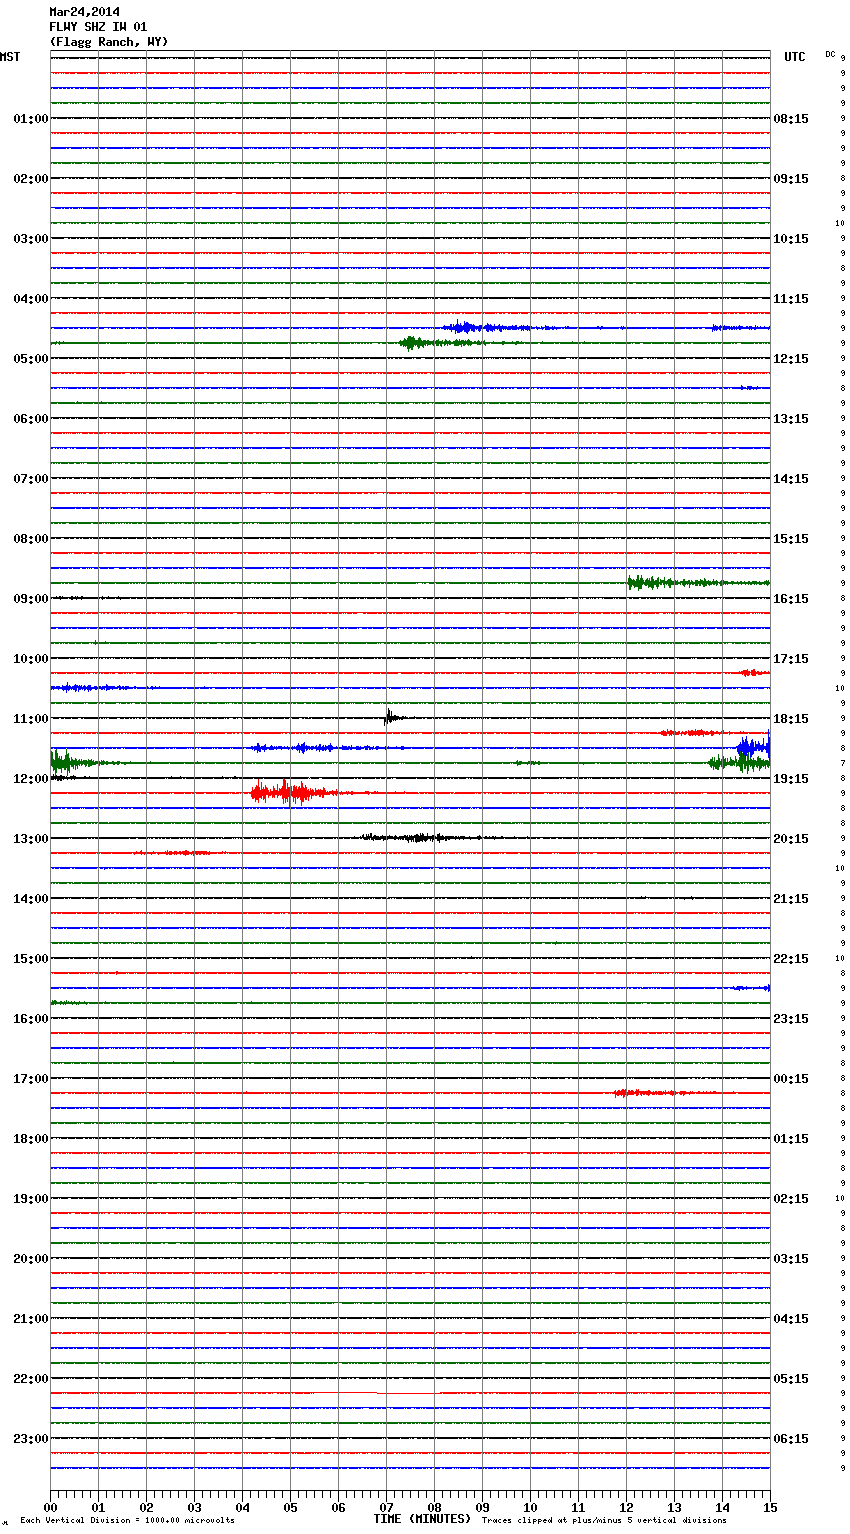Select the 07:00 MST time label
Image resolution: width=850 pixels, height=1534 pixels.
click(31, 479)
